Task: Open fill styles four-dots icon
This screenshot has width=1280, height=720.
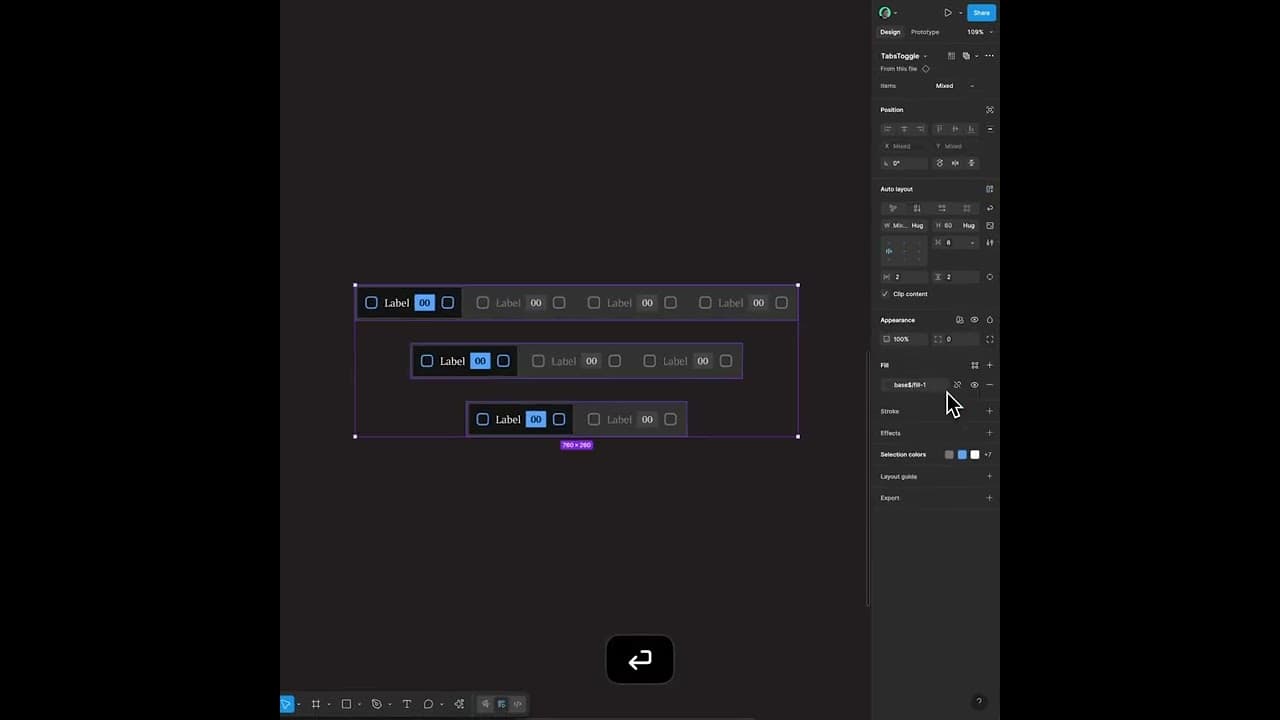Action: (975, 365)
